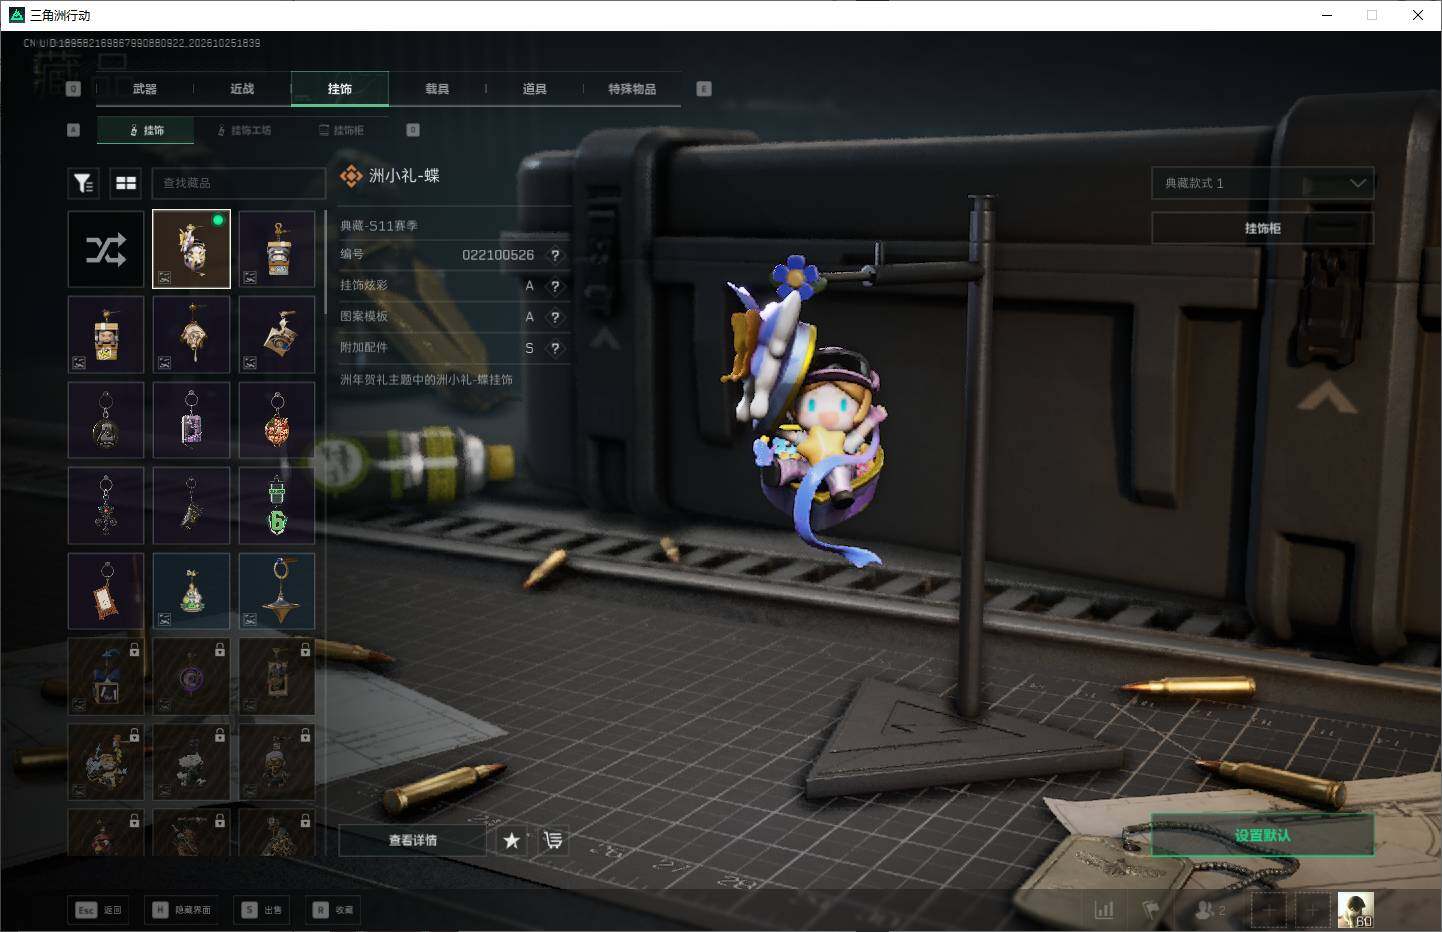Click the 设置默认 button

click(1262, 835)
